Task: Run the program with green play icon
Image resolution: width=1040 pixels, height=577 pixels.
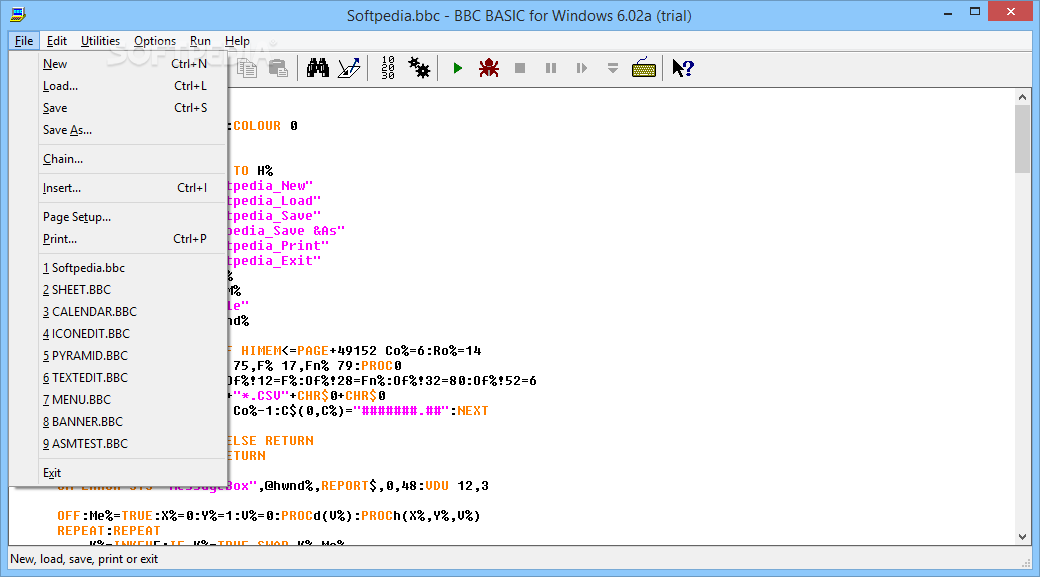Action: pyautogui.click(x=457, y=68)
